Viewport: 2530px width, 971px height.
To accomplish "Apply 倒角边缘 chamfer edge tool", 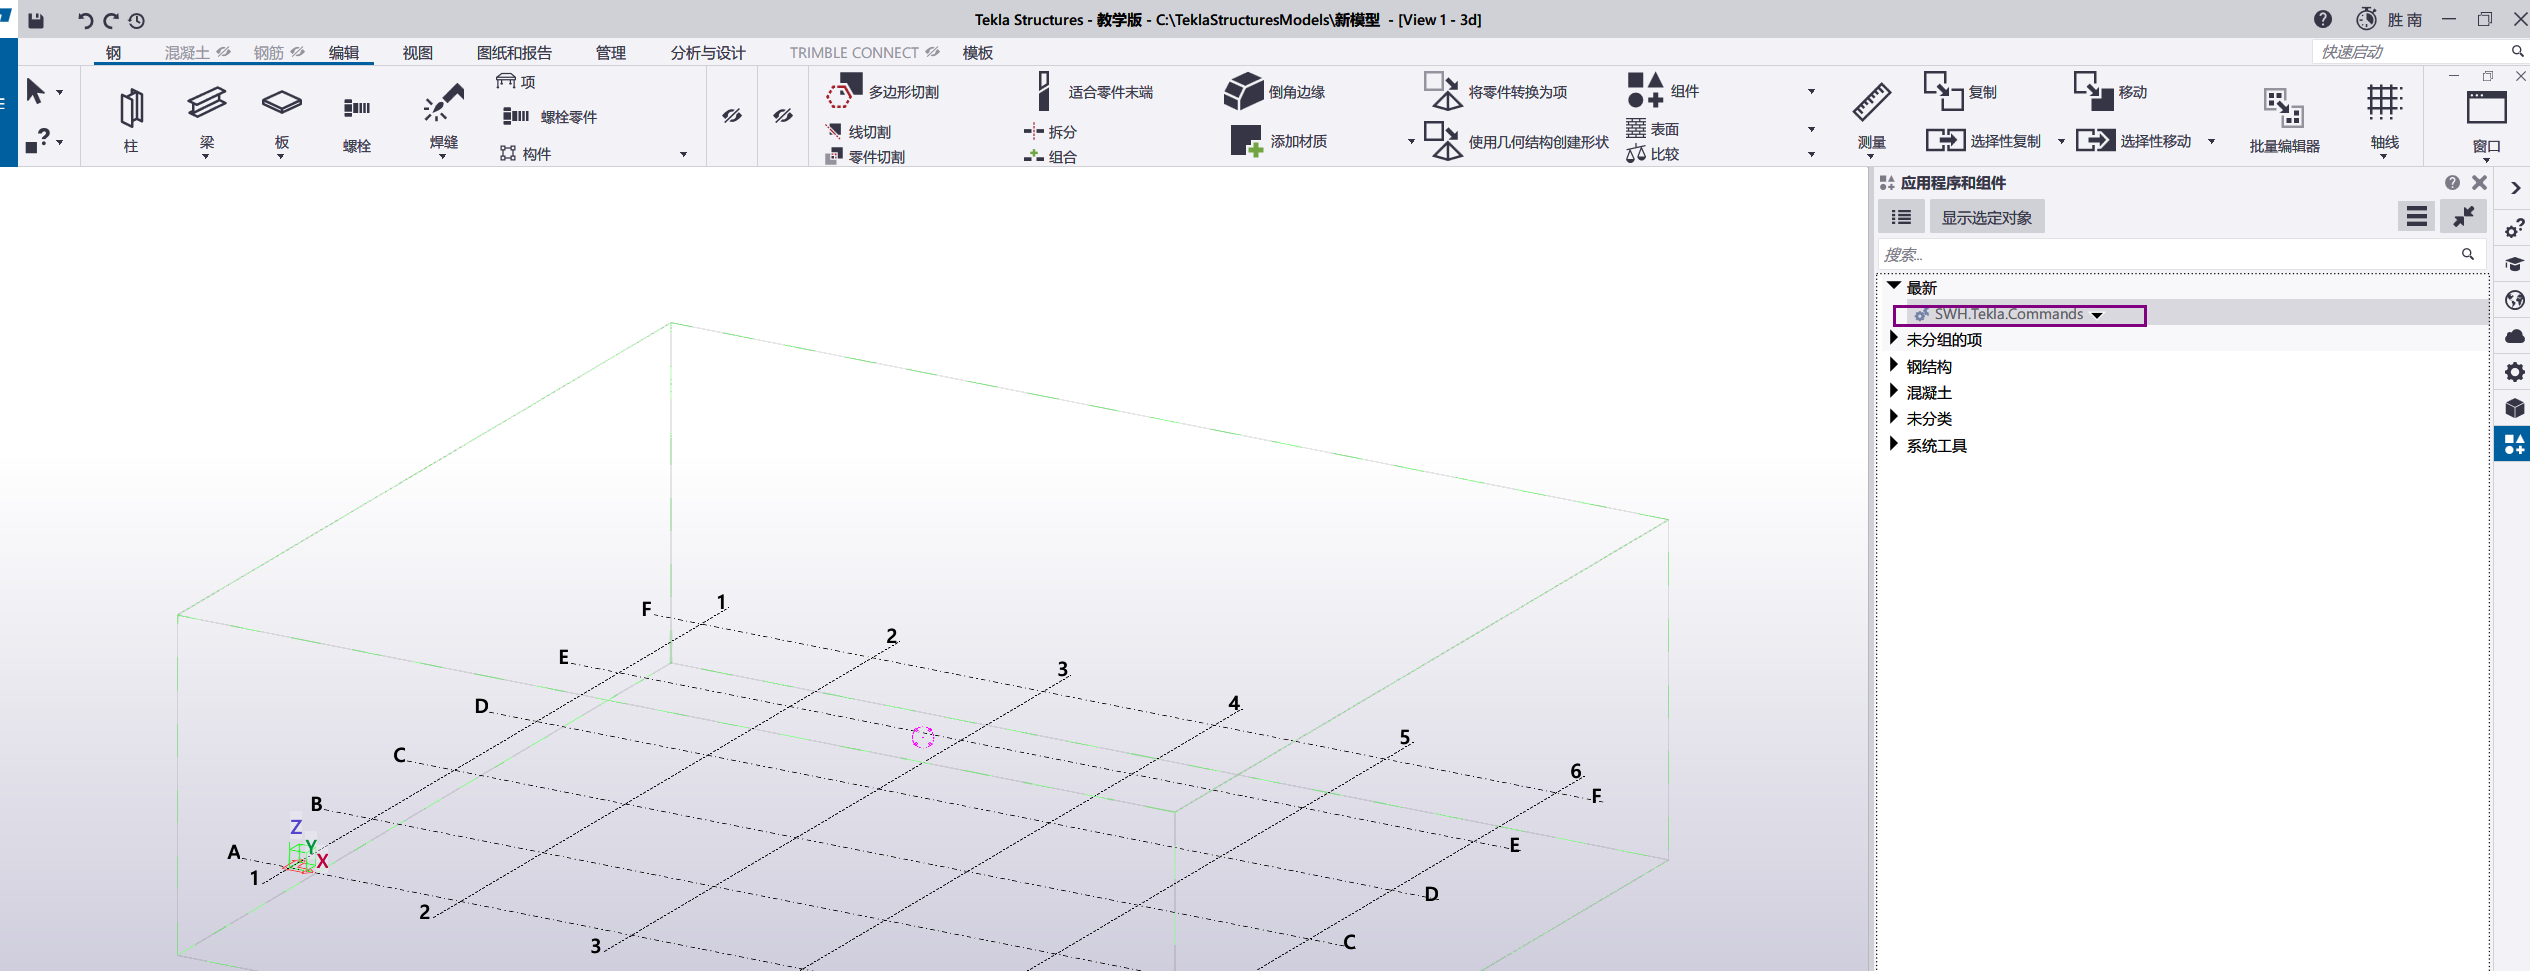I will (x=1275, y=92).
